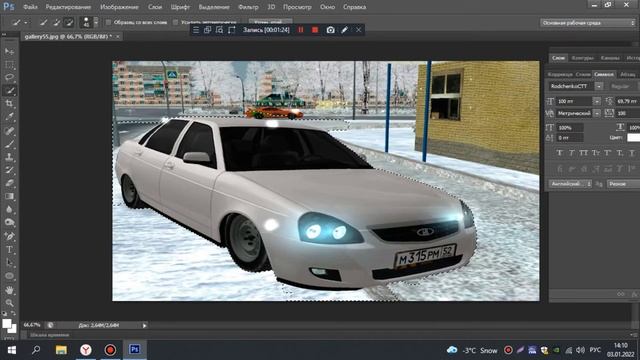Toggle All Caps text style
The height and width of the screenshot is (360, 640).
click(x=584, y=153)
